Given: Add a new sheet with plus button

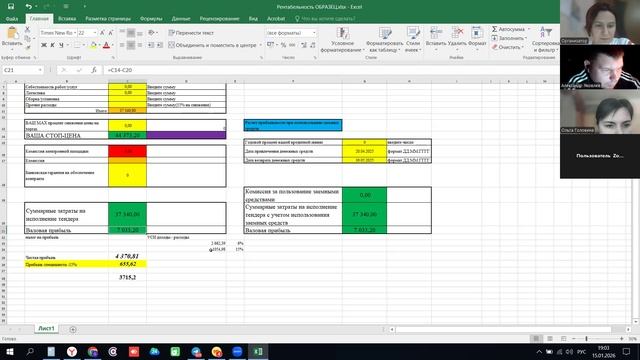Looking at the screenshot, I should point(73,329).
